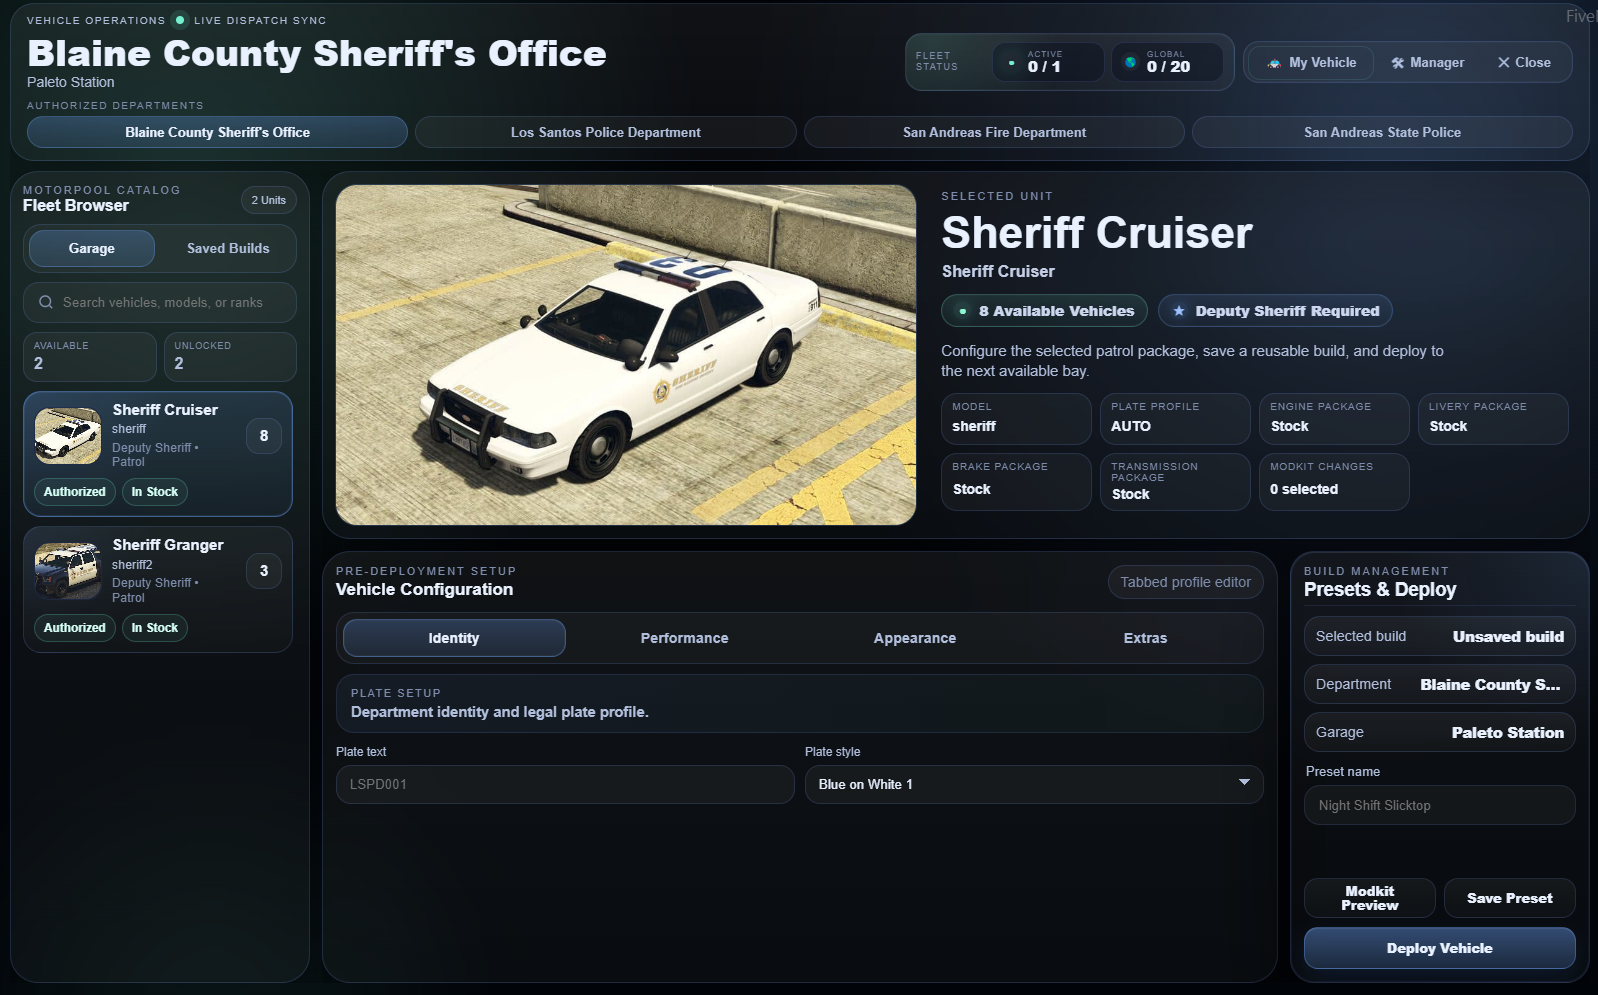
Task: Switch to Saved Builds tab
Action: point(228,248)
